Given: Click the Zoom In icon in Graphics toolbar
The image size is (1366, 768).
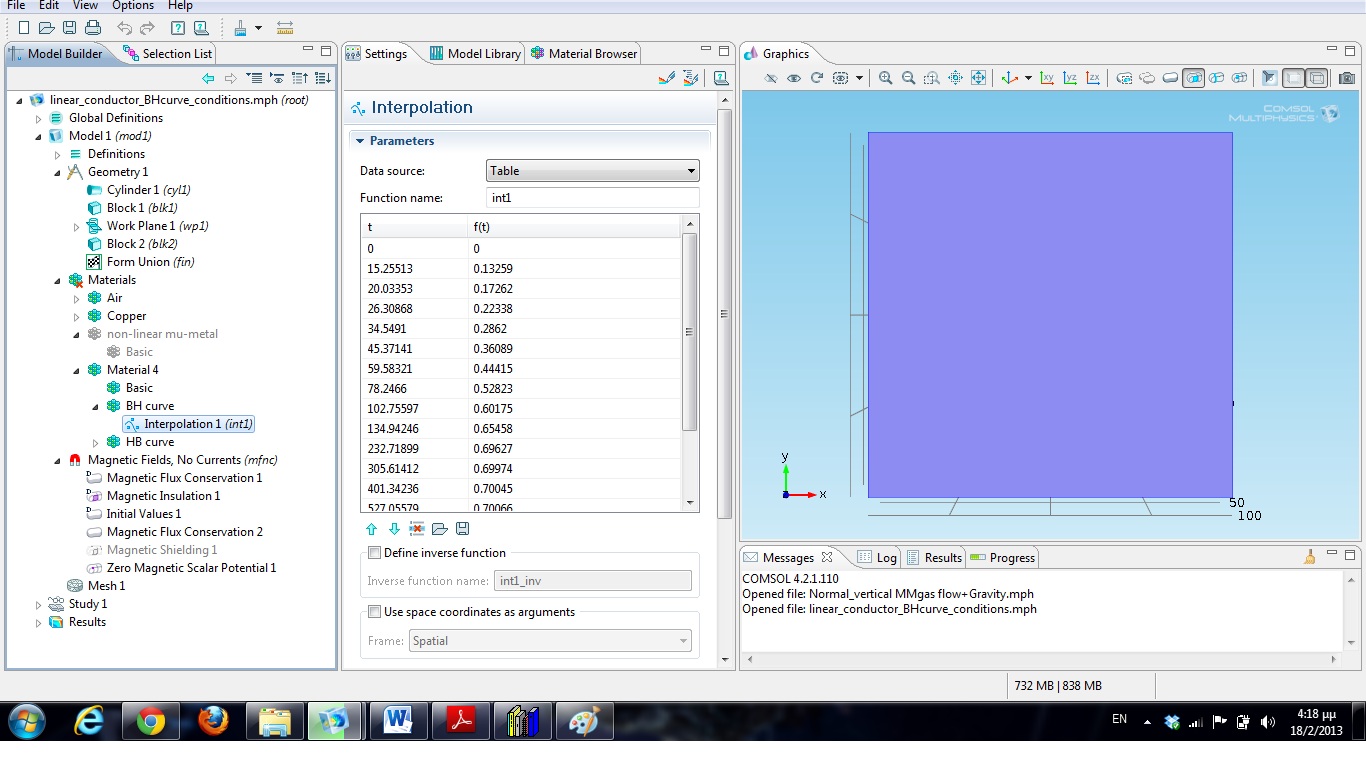Looking at the screenshot, I should 885,78.
